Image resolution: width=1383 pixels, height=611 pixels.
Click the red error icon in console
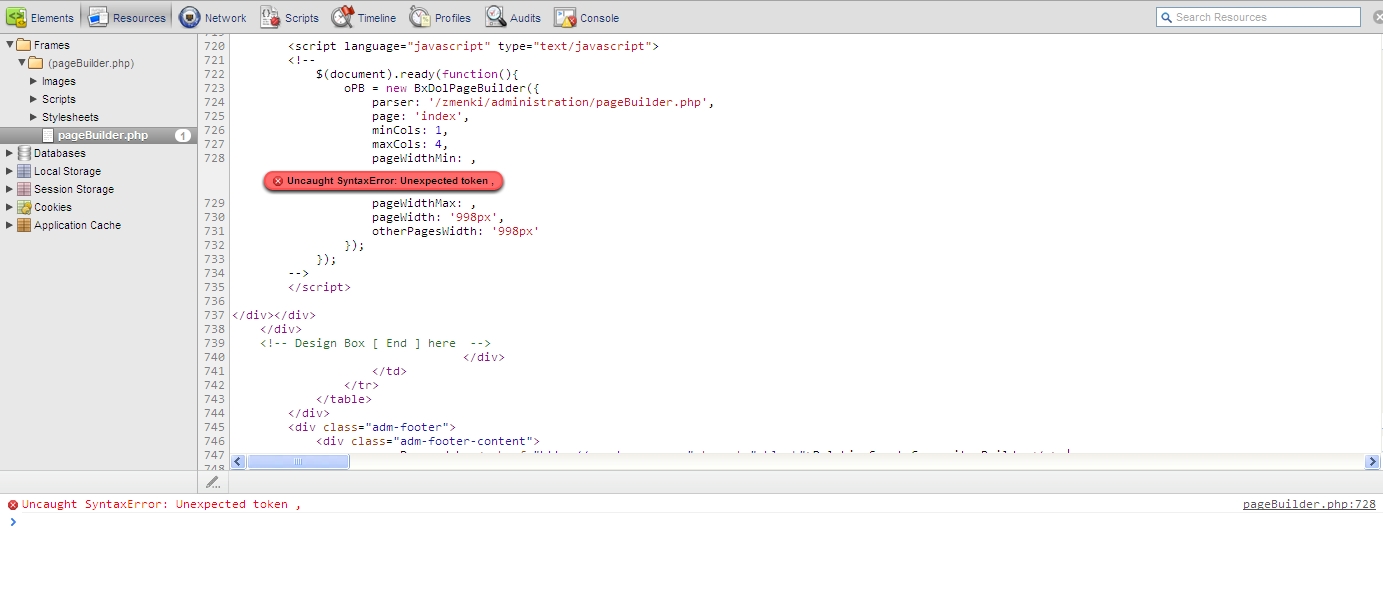point(13,505)
